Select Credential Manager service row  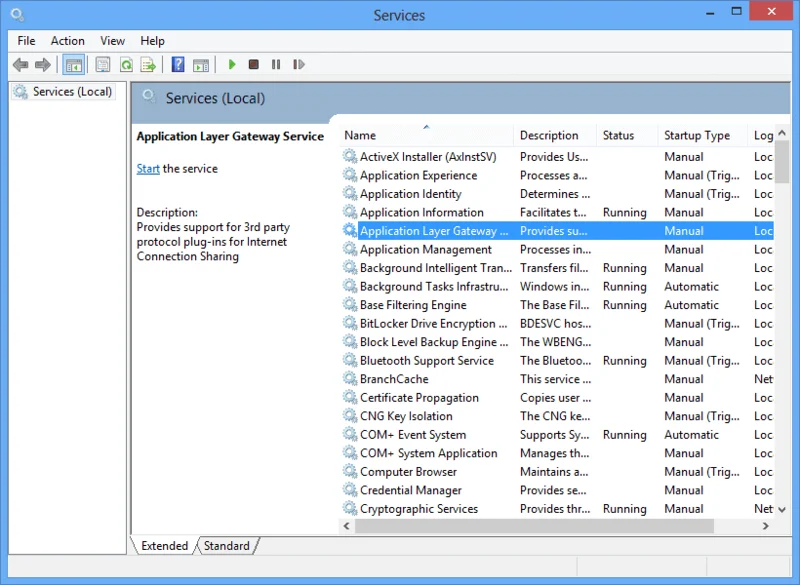point(557,490)
